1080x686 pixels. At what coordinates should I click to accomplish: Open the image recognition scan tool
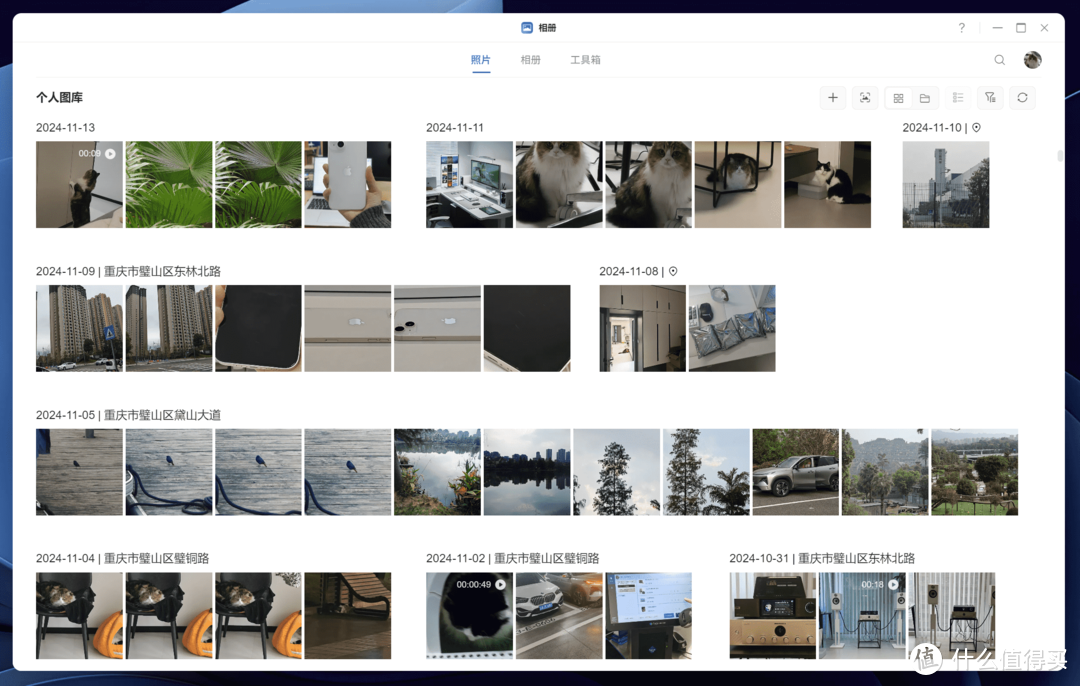coord(865,98)
